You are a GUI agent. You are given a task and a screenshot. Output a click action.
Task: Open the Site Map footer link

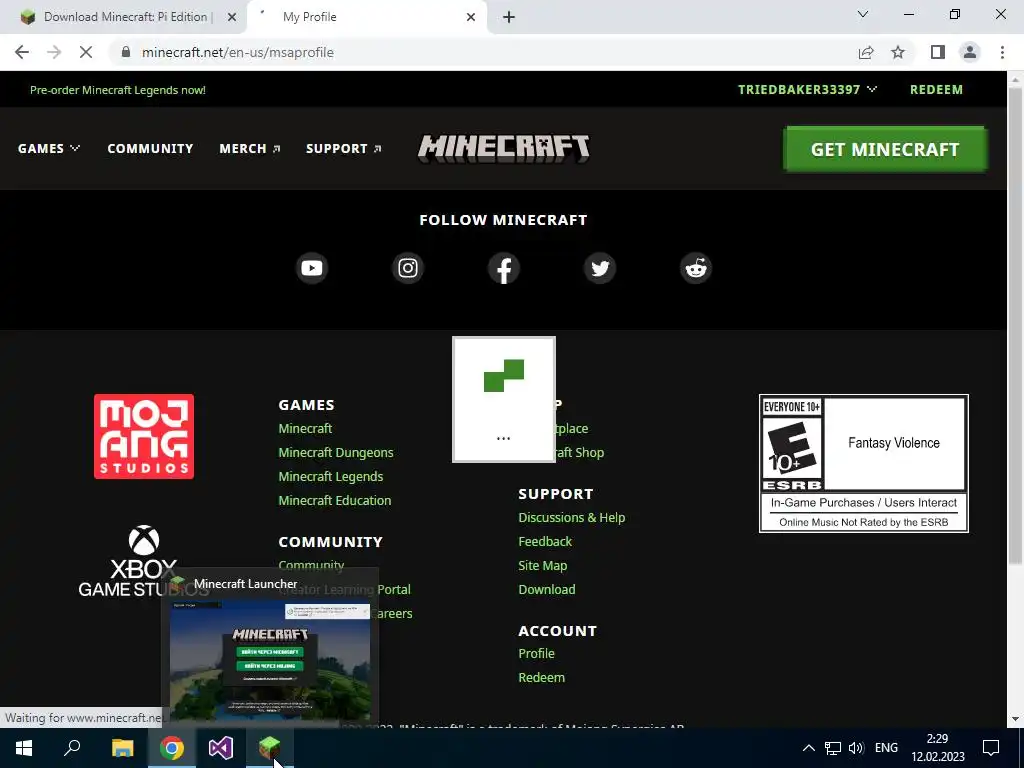543,566
